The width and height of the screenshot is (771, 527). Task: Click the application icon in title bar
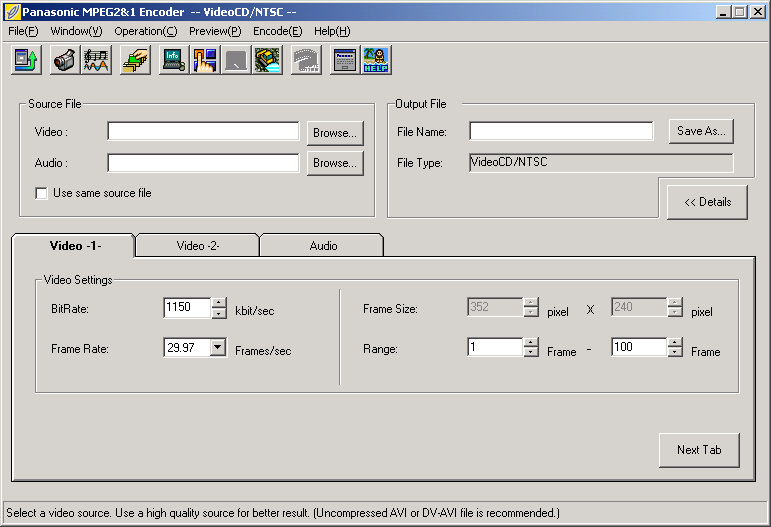[x=13, y=11]
